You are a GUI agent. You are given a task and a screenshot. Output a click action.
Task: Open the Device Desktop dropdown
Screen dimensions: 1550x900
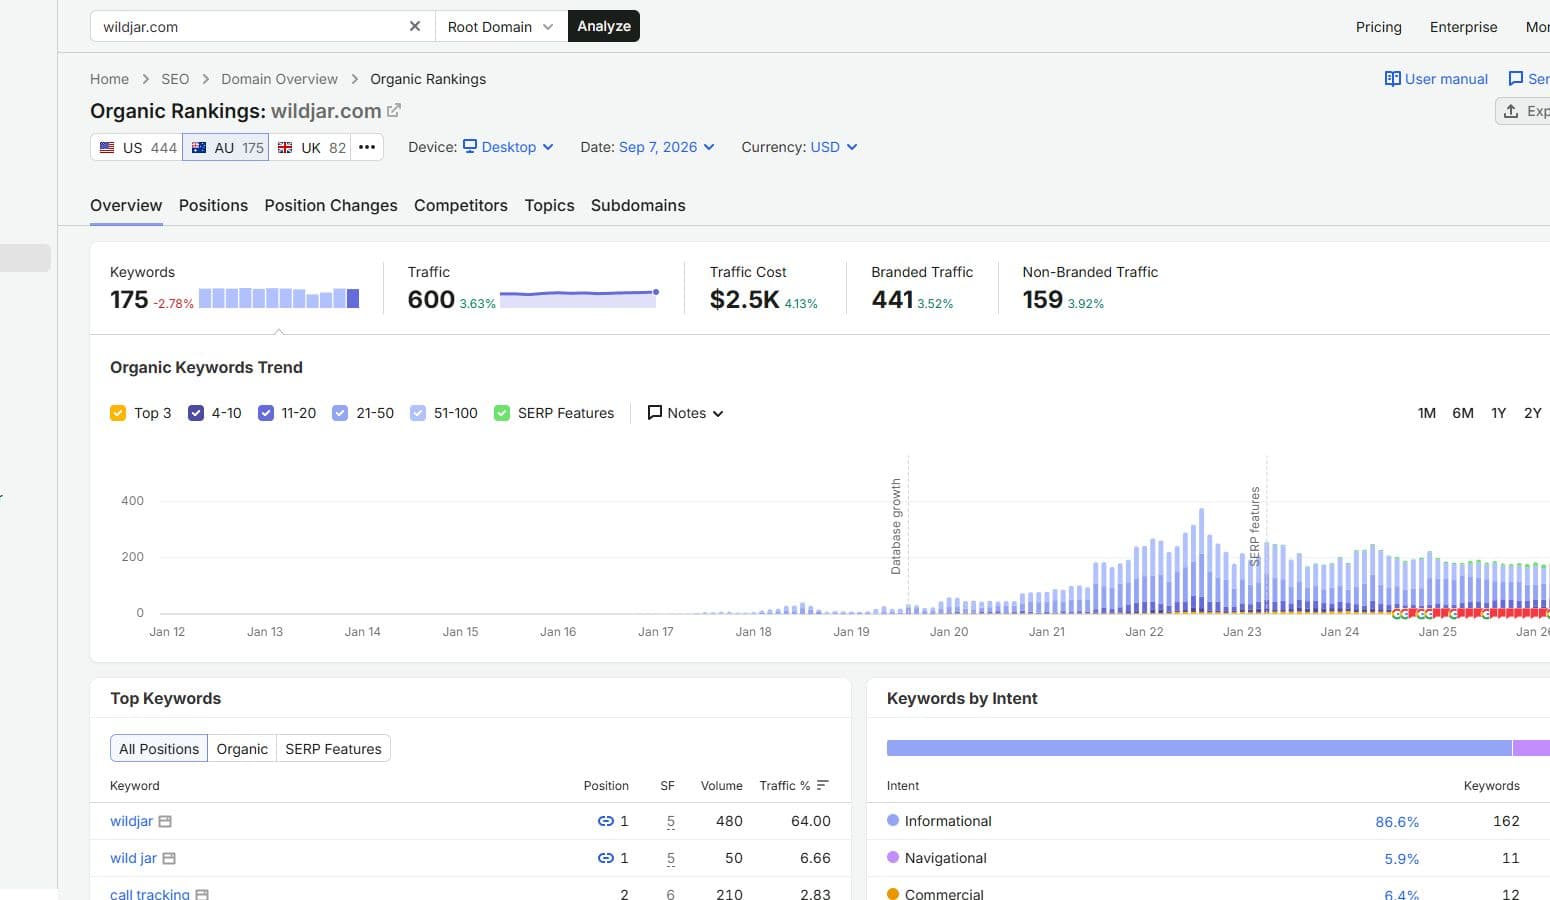508,147
